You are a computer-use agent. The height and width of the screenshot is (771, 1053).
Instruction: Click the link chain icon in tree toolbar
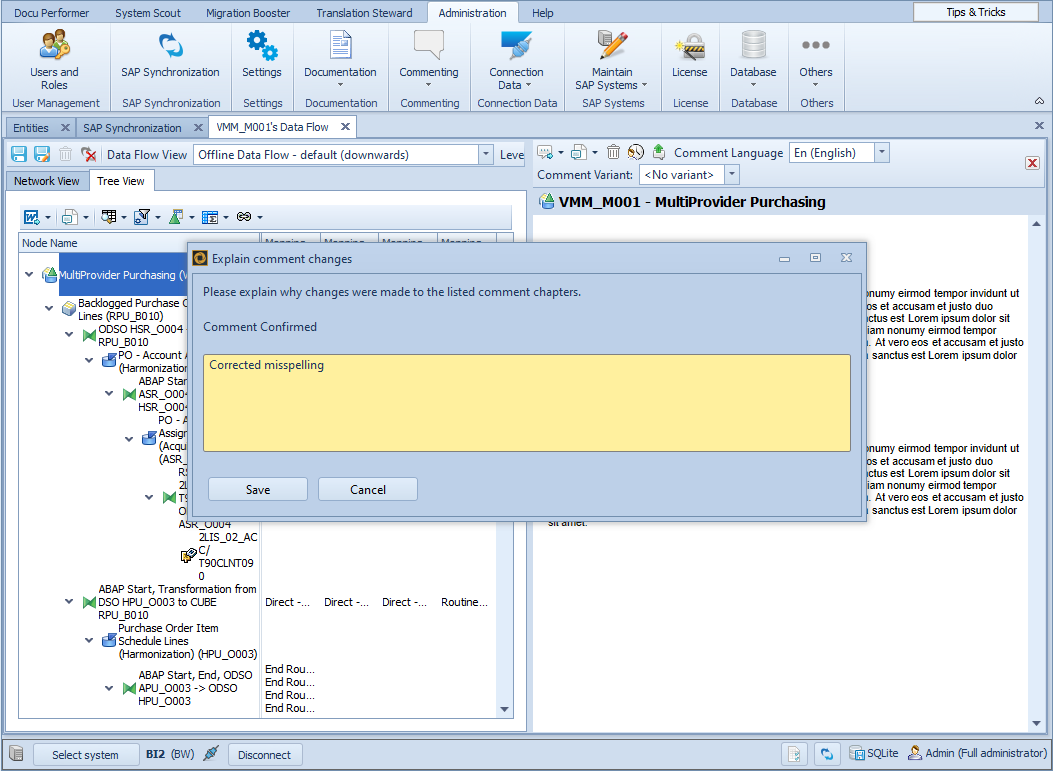coord(242,217)
